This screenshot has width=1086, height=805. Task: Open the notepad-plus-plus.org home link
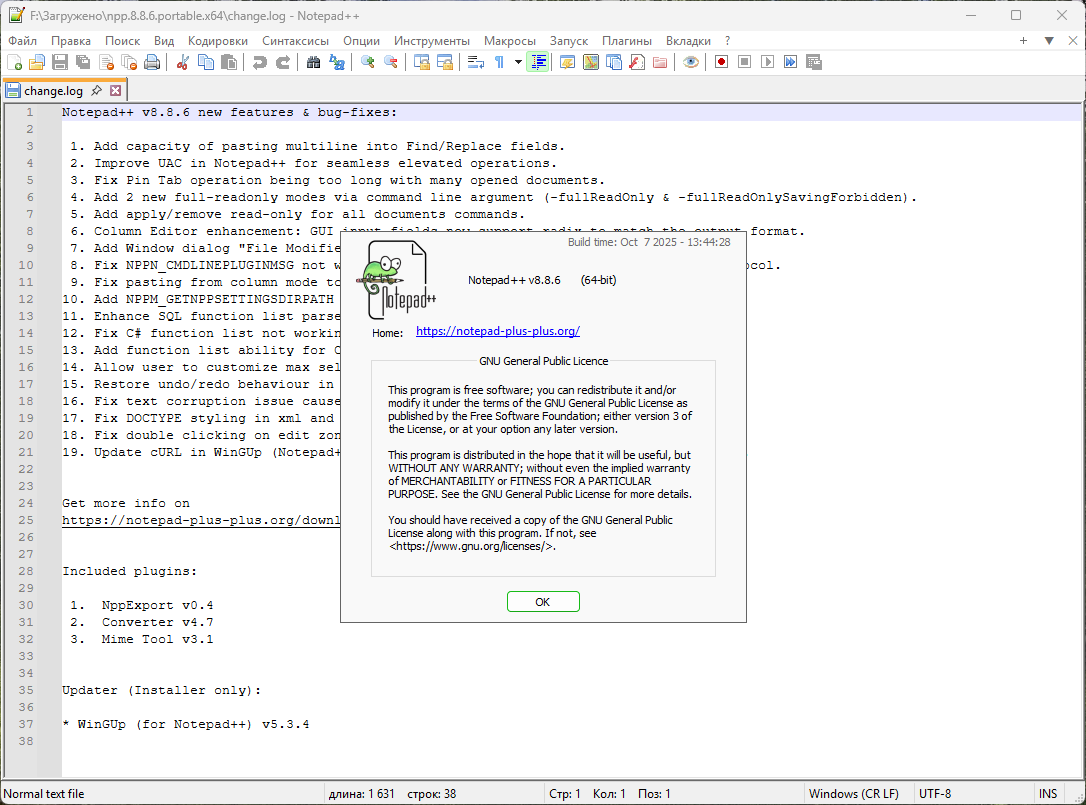pyautogui.click(x=498, y=331)
